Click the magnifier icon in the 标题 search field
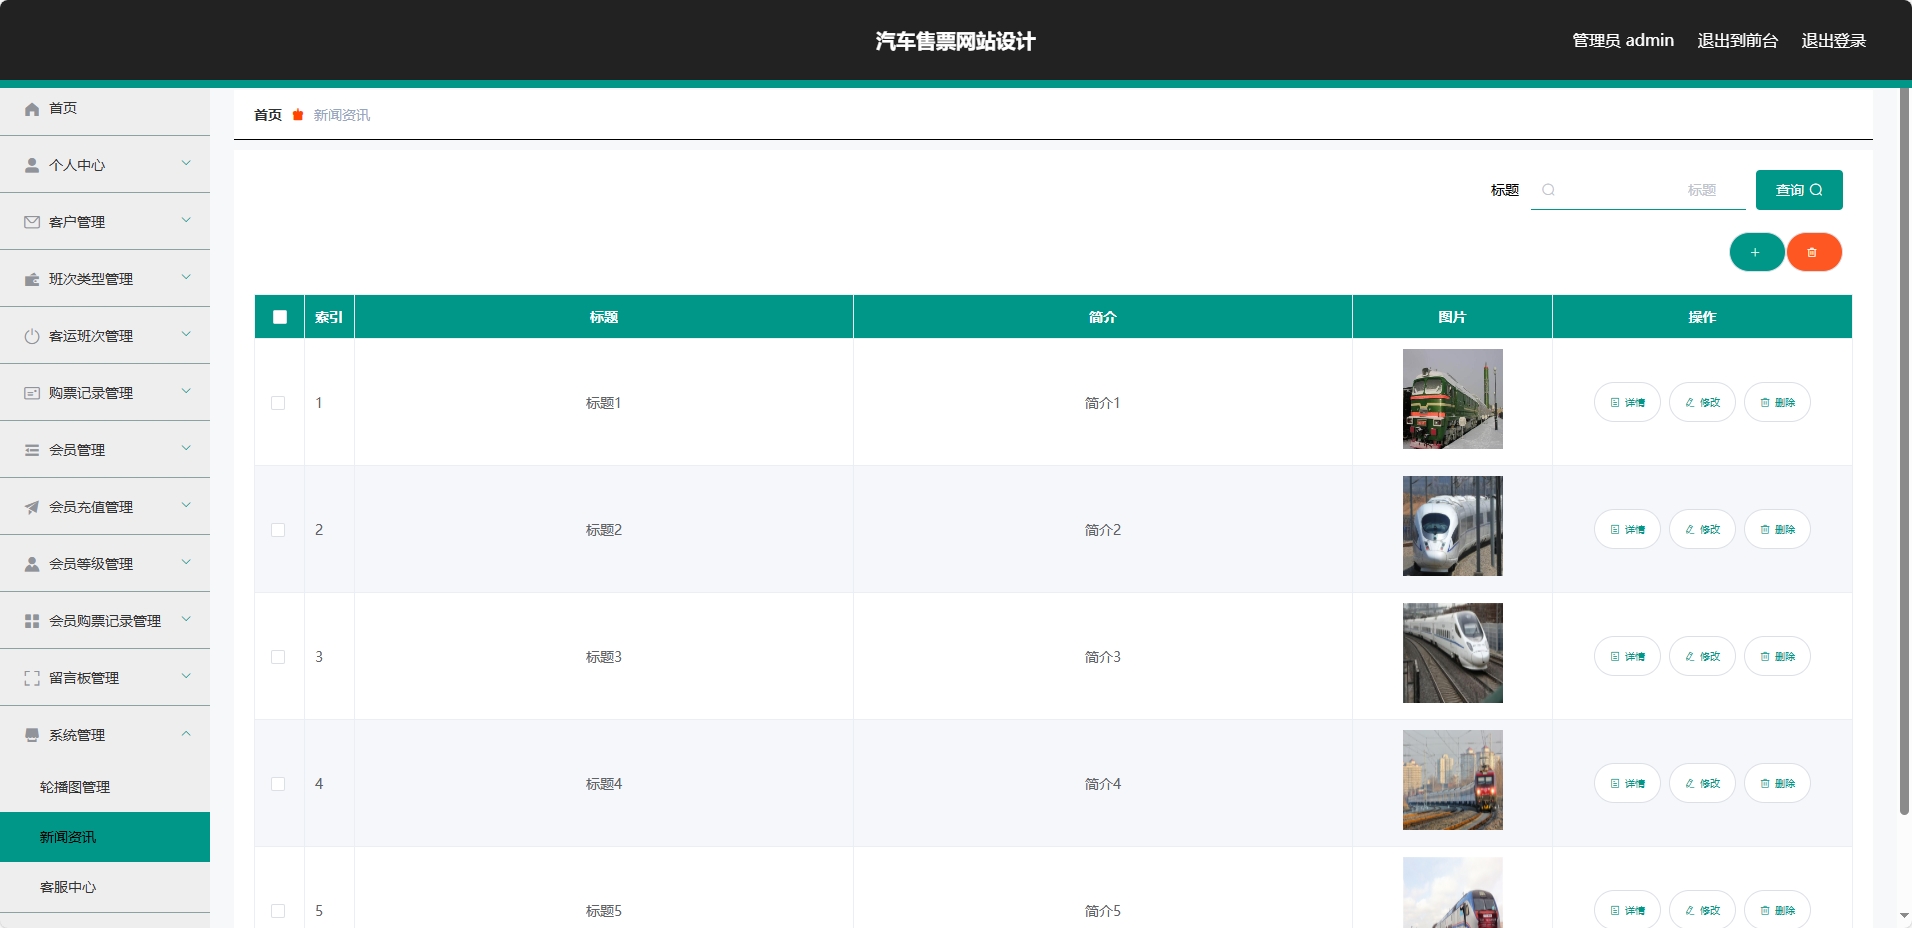This screenshot has width=1912, height=928. pyautogui.click(x=1548, y=190)
